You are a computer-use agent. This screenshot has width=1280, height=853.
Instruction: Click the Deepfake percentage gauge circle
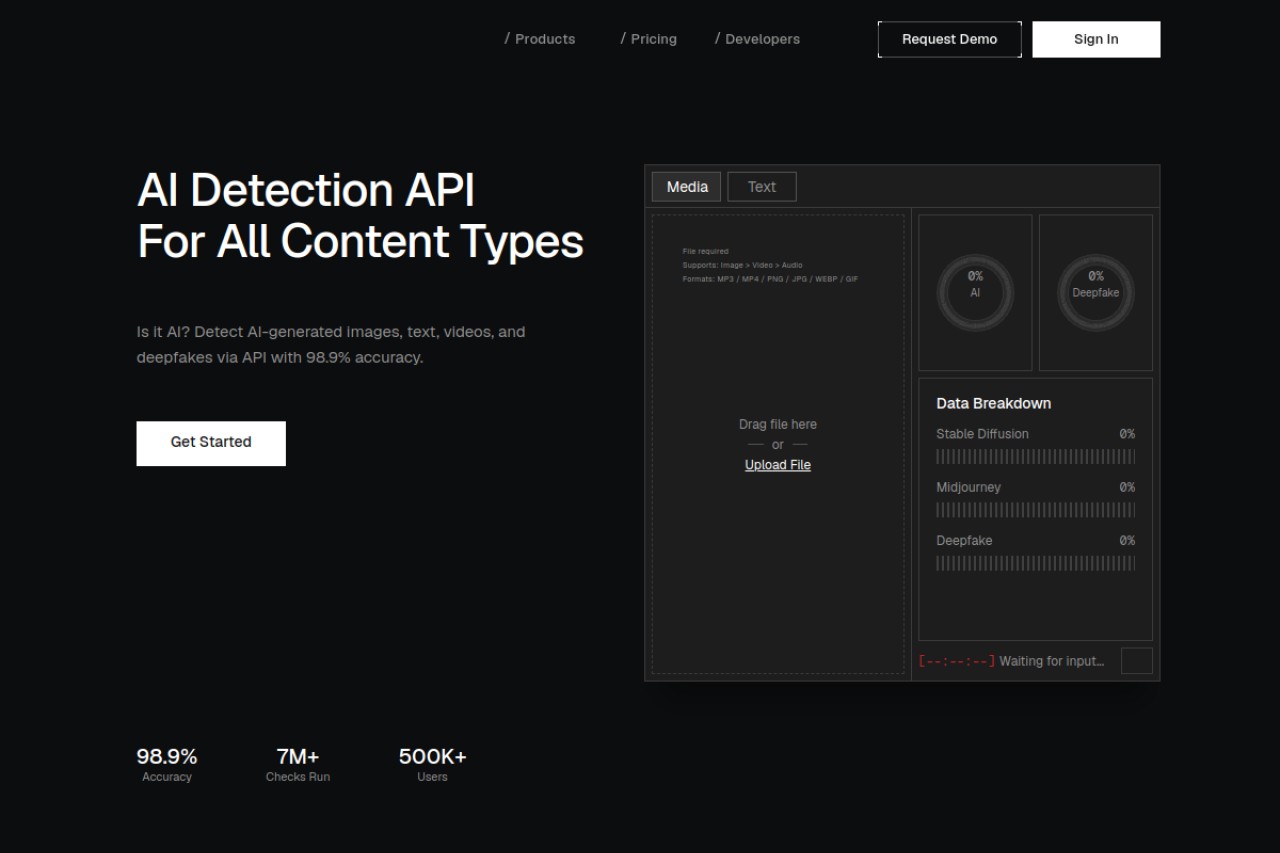point(1096,293)
